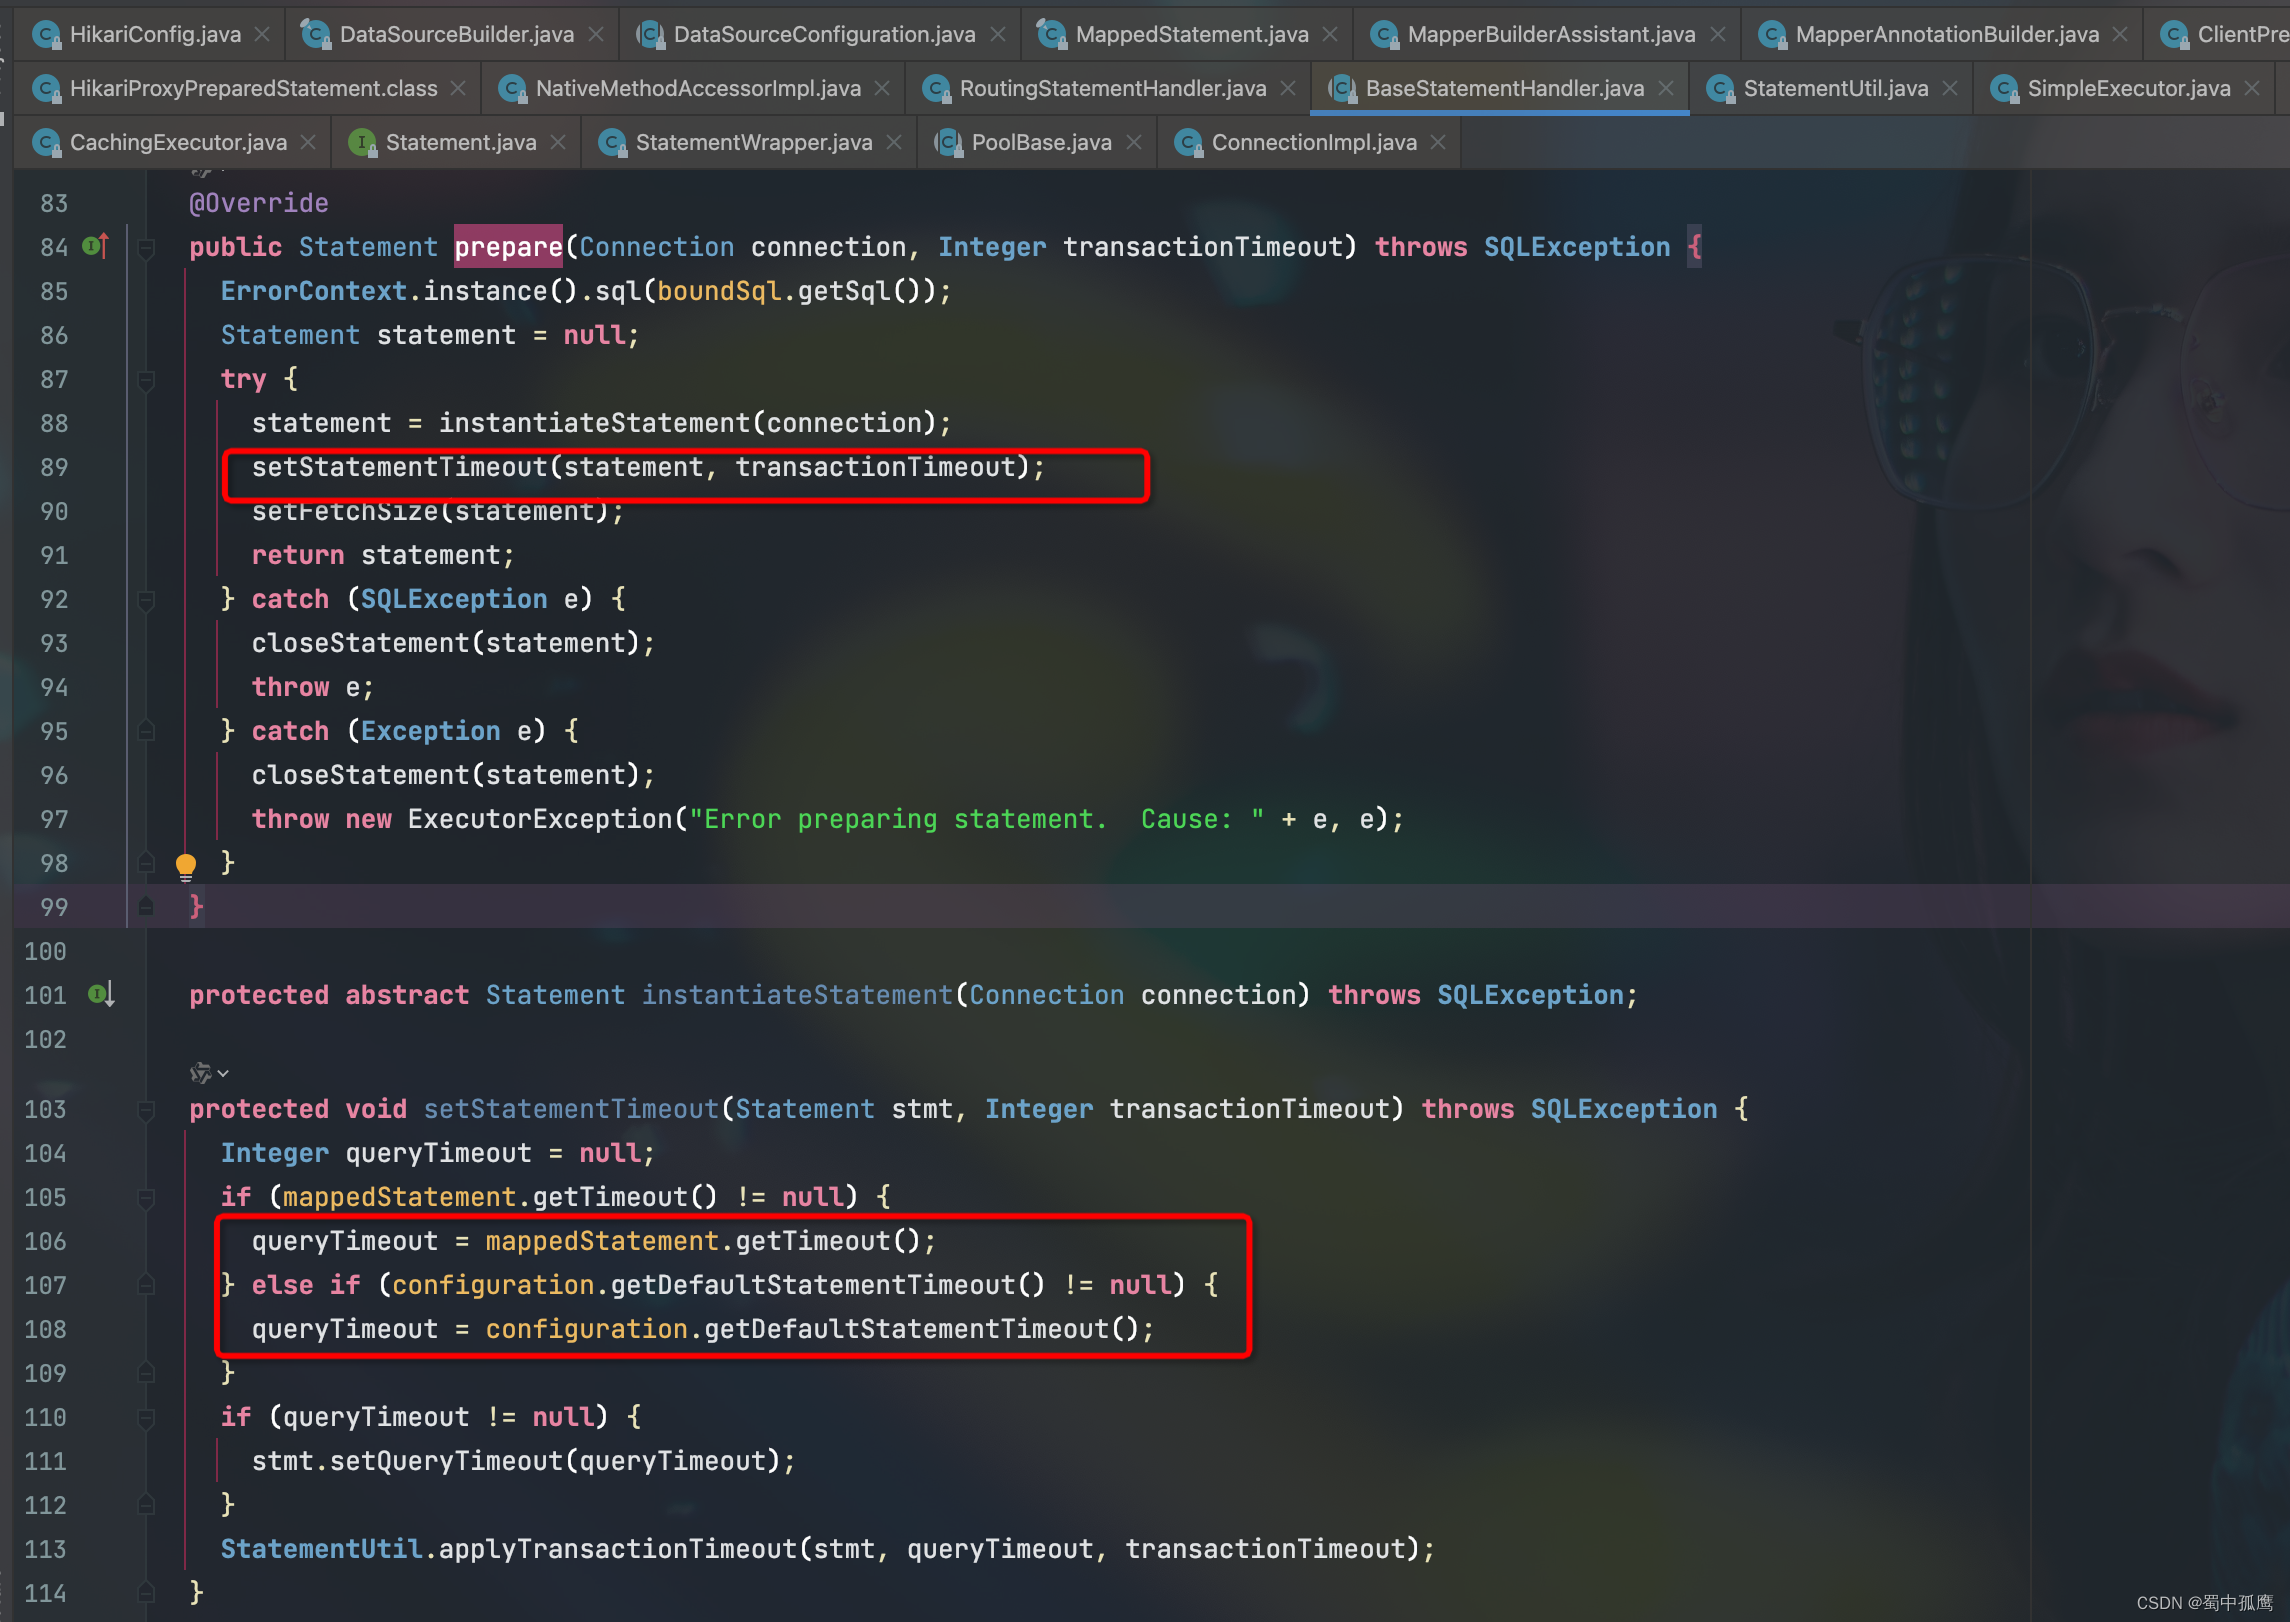Image resolution: width=2290 pixels, height=1622 pixels.
Task: Close the StatementUtil.java editor tab
Action: 1950,88
